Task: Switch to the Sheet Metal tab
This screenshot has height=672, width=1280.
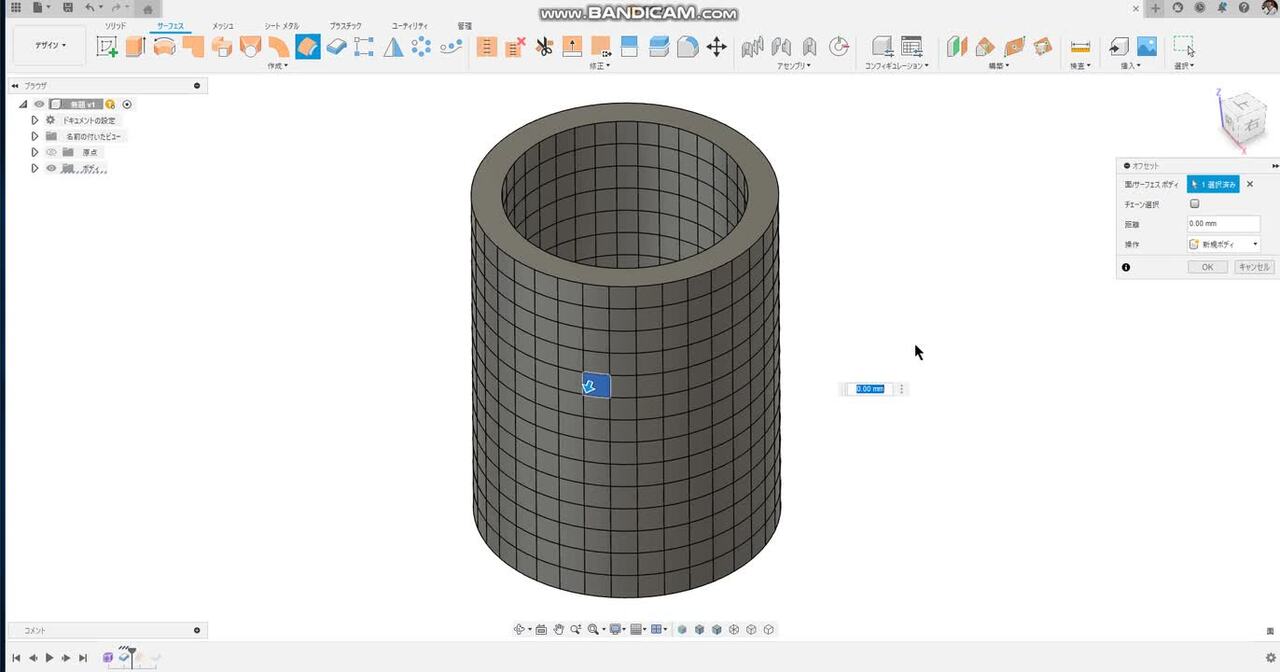Action: [281, 25]
